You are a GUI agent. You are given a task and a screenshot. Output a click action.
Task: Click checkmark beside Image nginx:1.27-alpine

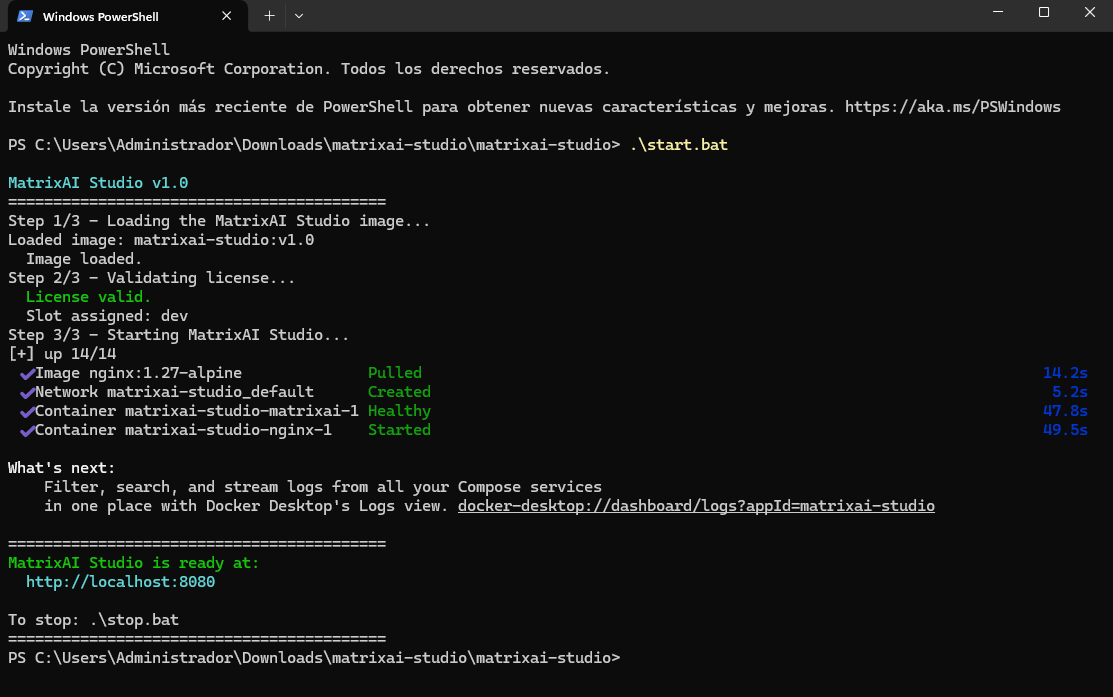point(27,373)
